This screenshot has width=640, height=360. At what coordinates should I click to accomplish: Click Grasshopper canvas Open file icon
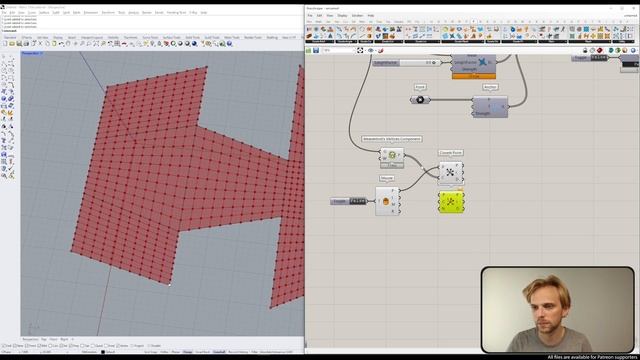coord(309,50)
